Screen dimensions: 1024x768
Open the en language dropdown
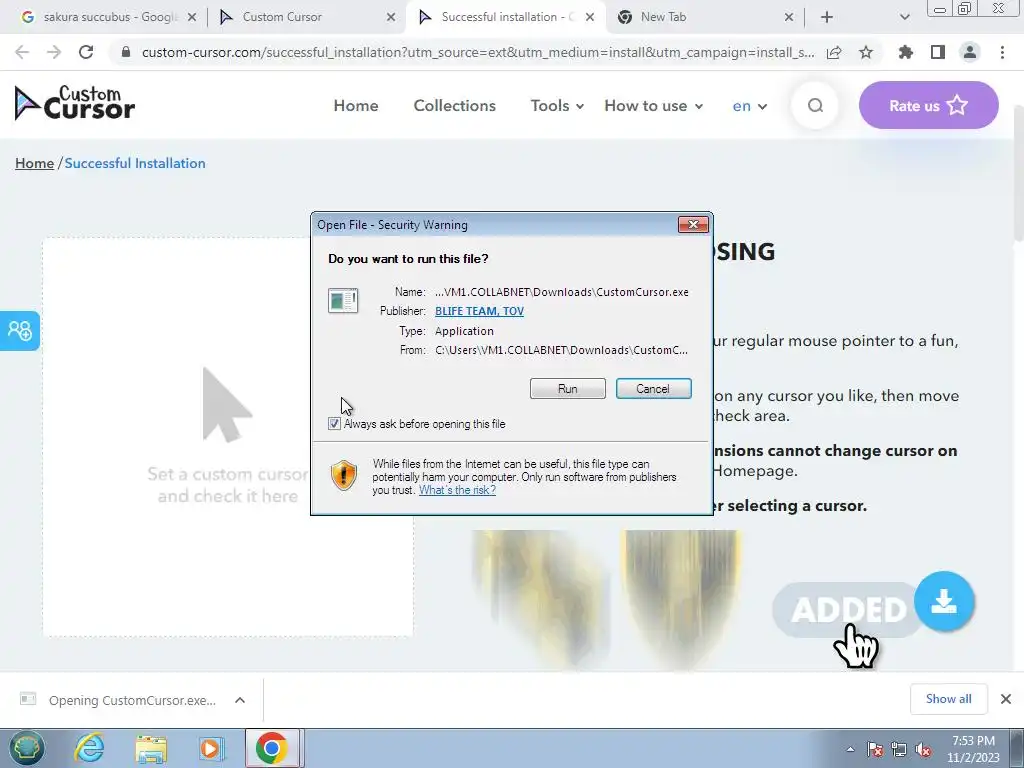[x=750, y=105]
